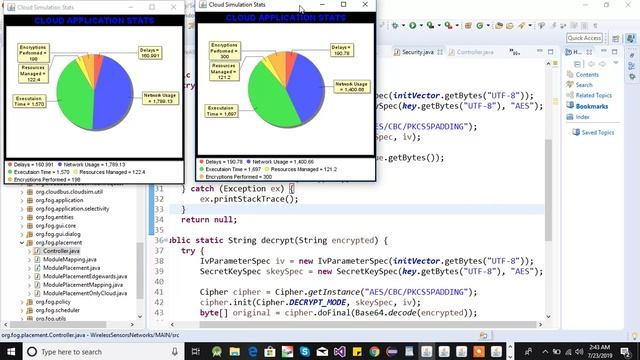
Task: Select Controller.java in package tree
Action: point(61,251)
